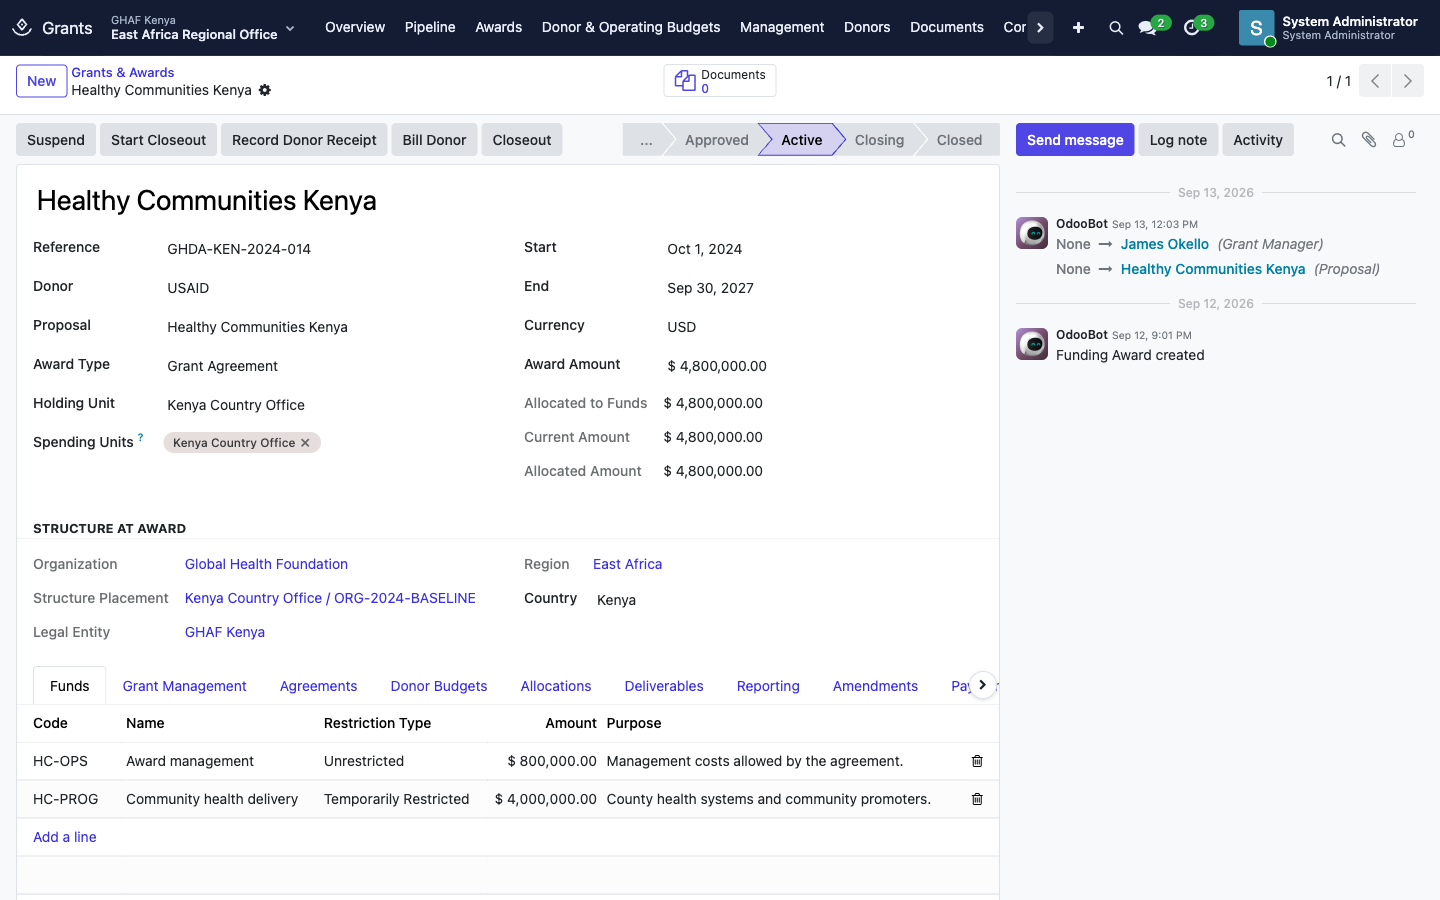Viewport: 1440px width, 900px height.
Task: Open the conversations icon with badge 2
Action: coord(1148,28)
